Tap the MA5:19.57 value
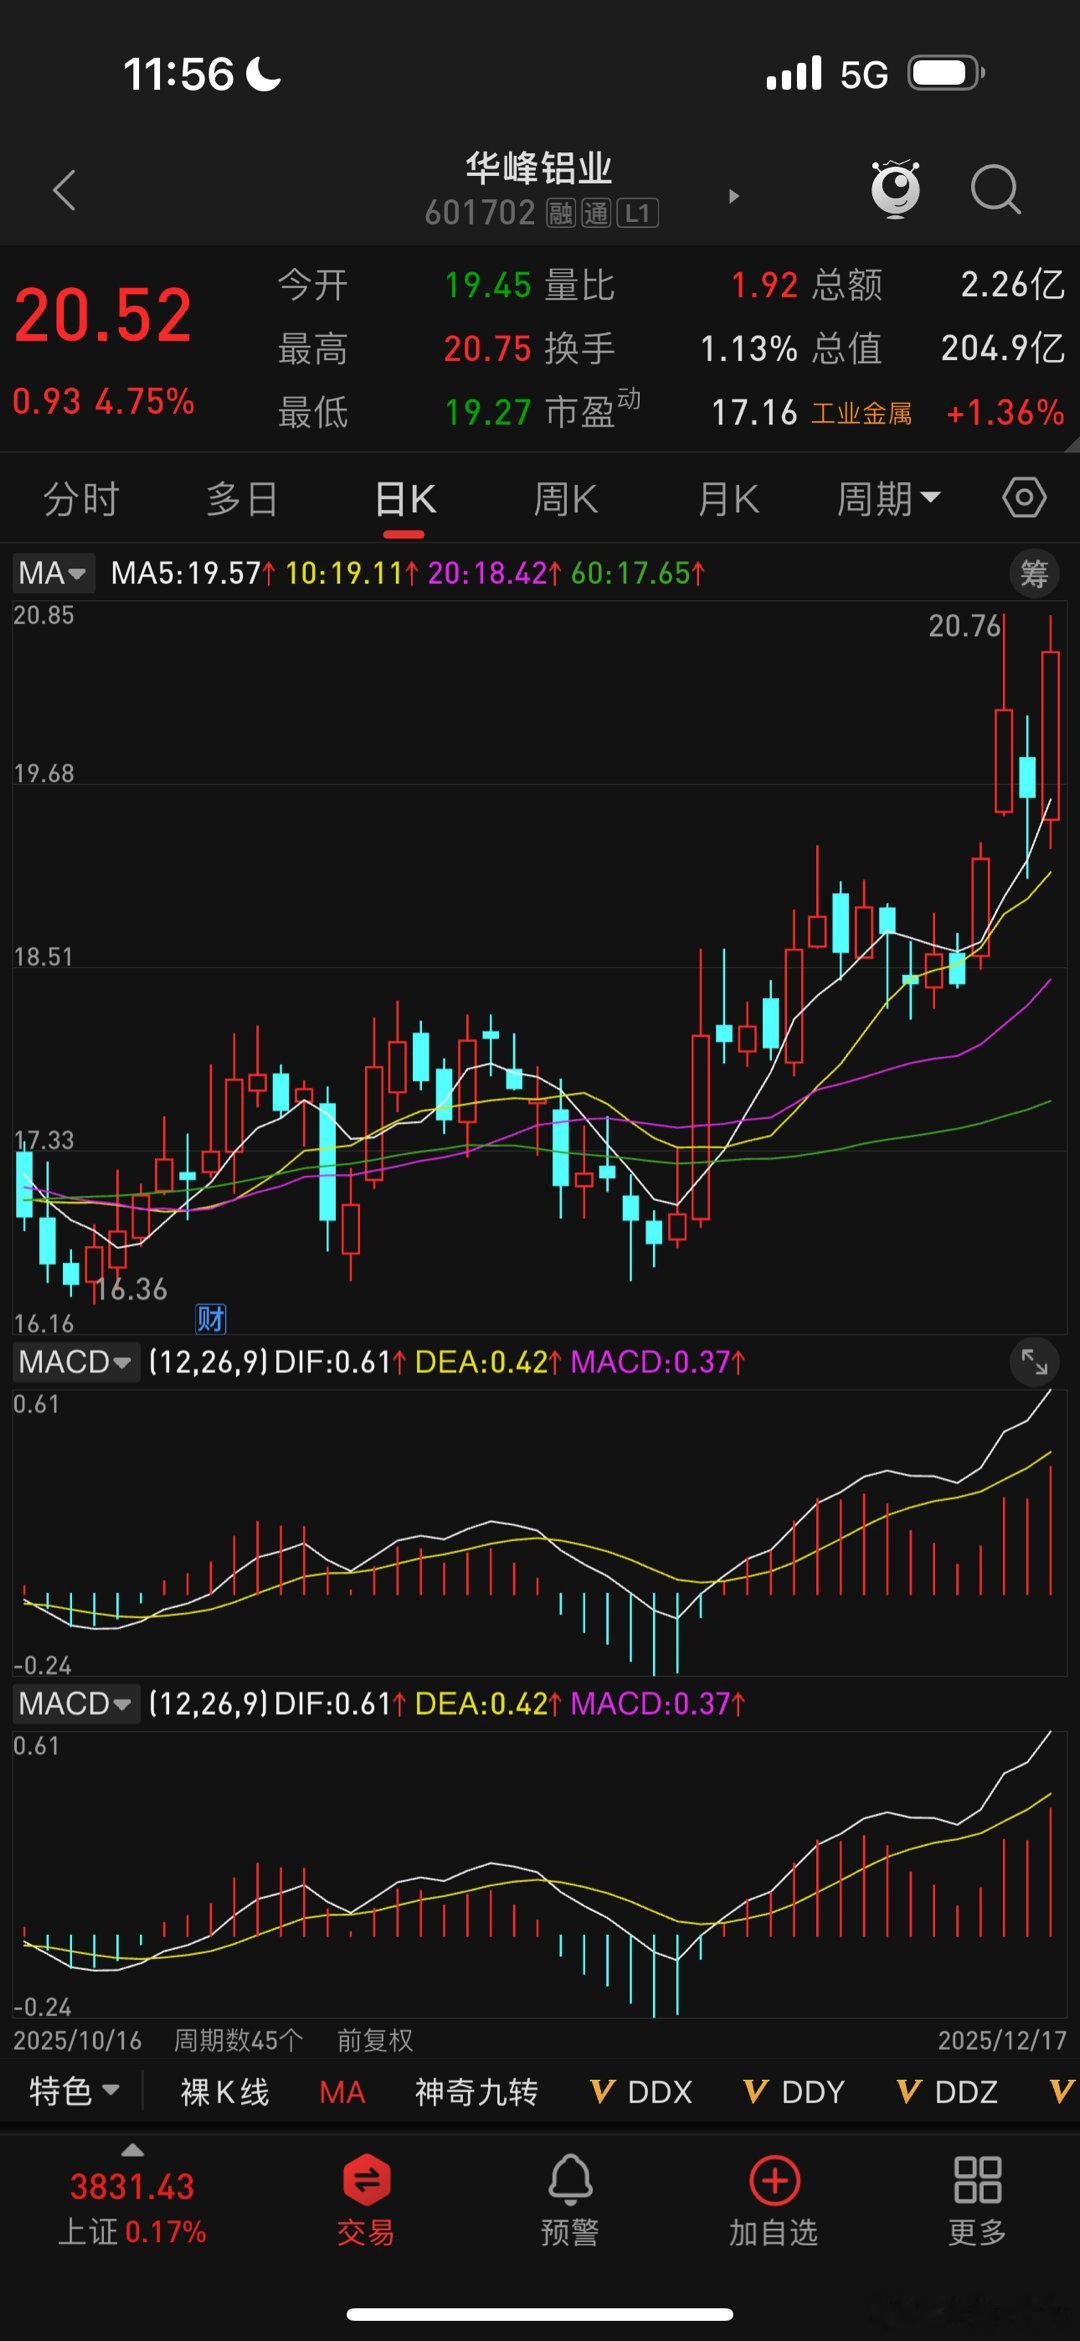This screenshot has height=2341, width=1080. 192,573
